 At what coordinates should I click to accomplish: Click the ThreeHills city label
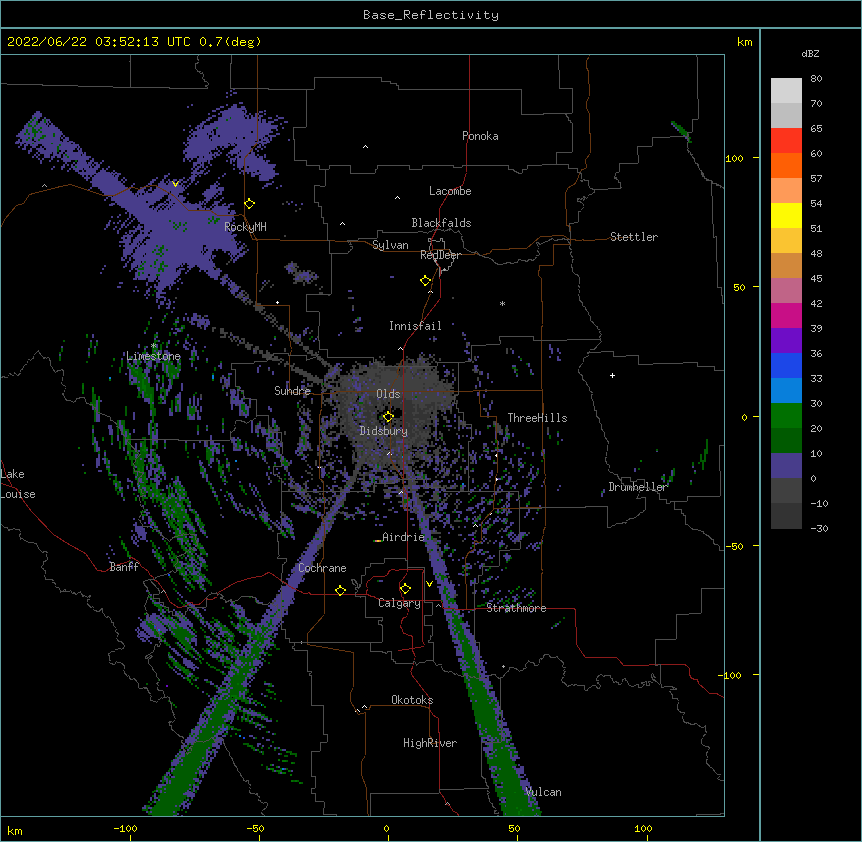click(x=537, y=418)
